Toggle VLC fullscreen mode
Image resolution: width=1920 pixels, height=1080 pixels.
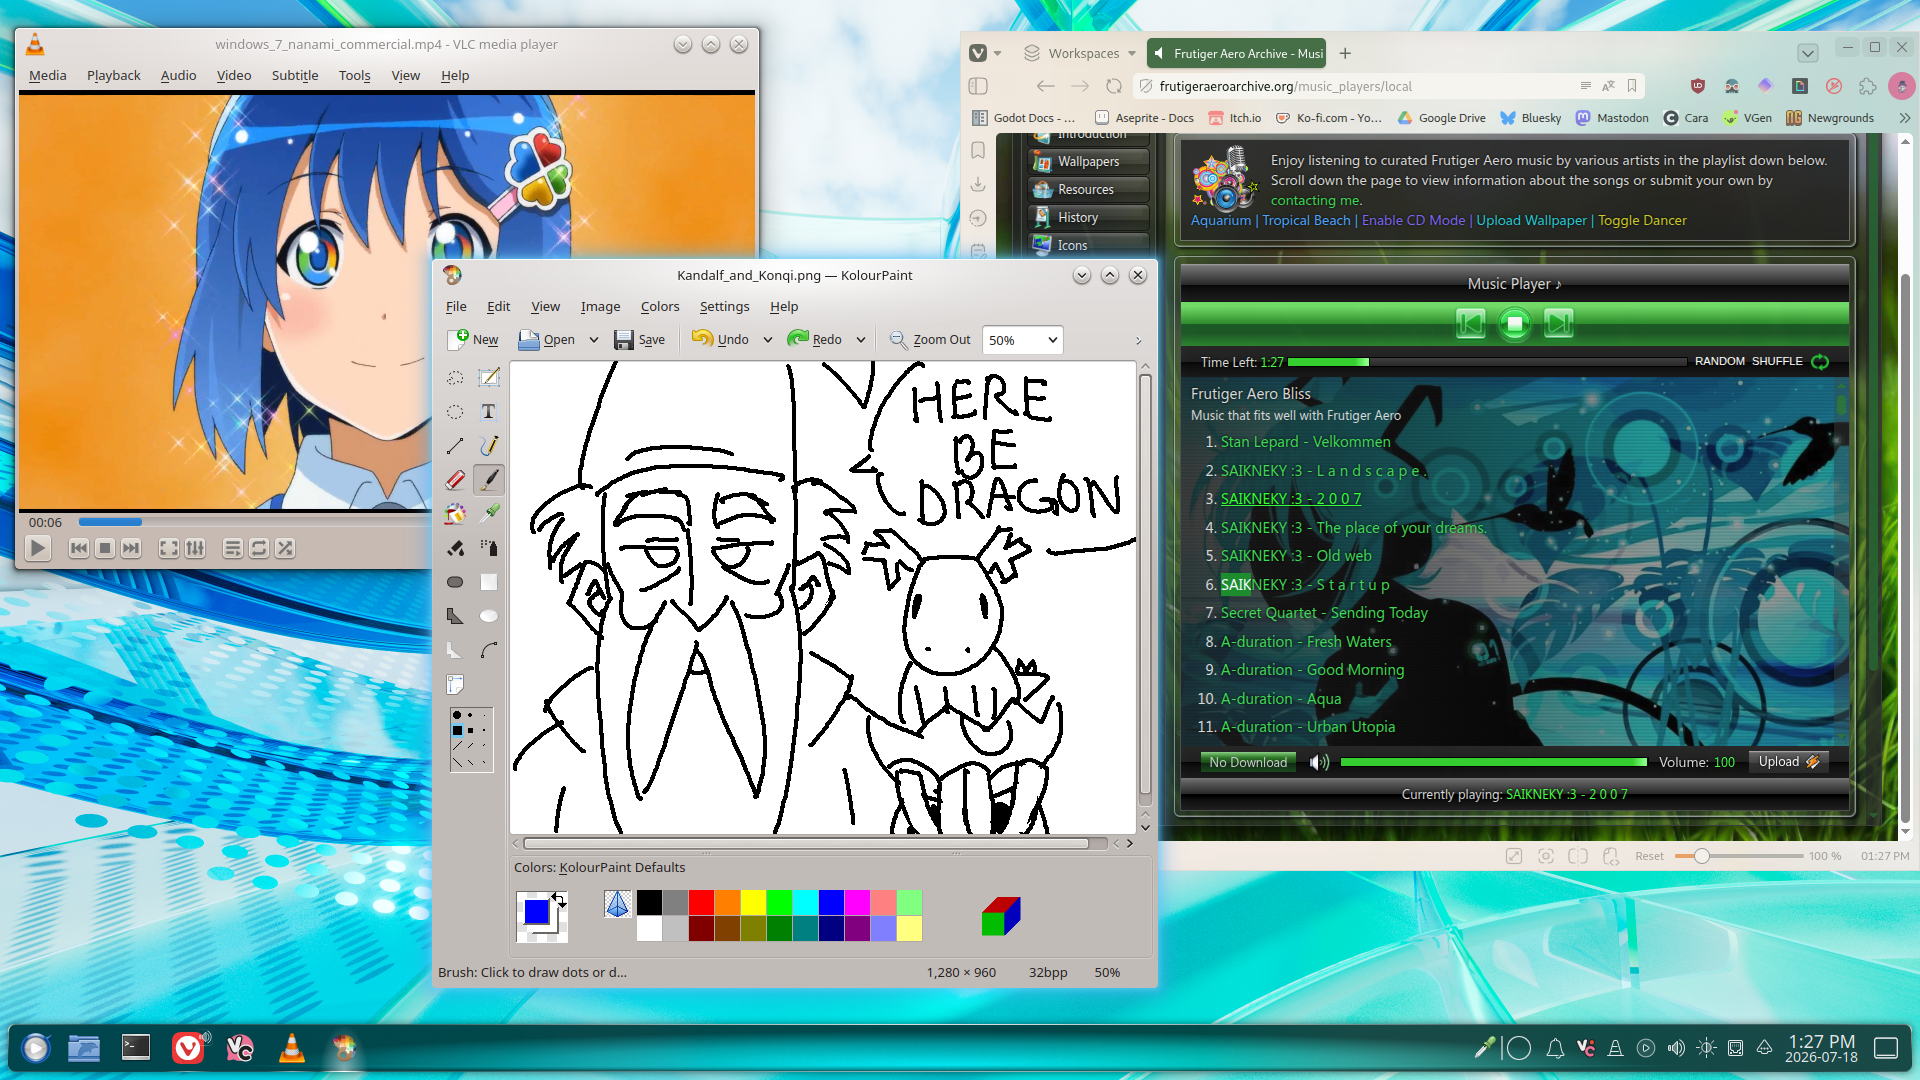(x=169, y=548)
